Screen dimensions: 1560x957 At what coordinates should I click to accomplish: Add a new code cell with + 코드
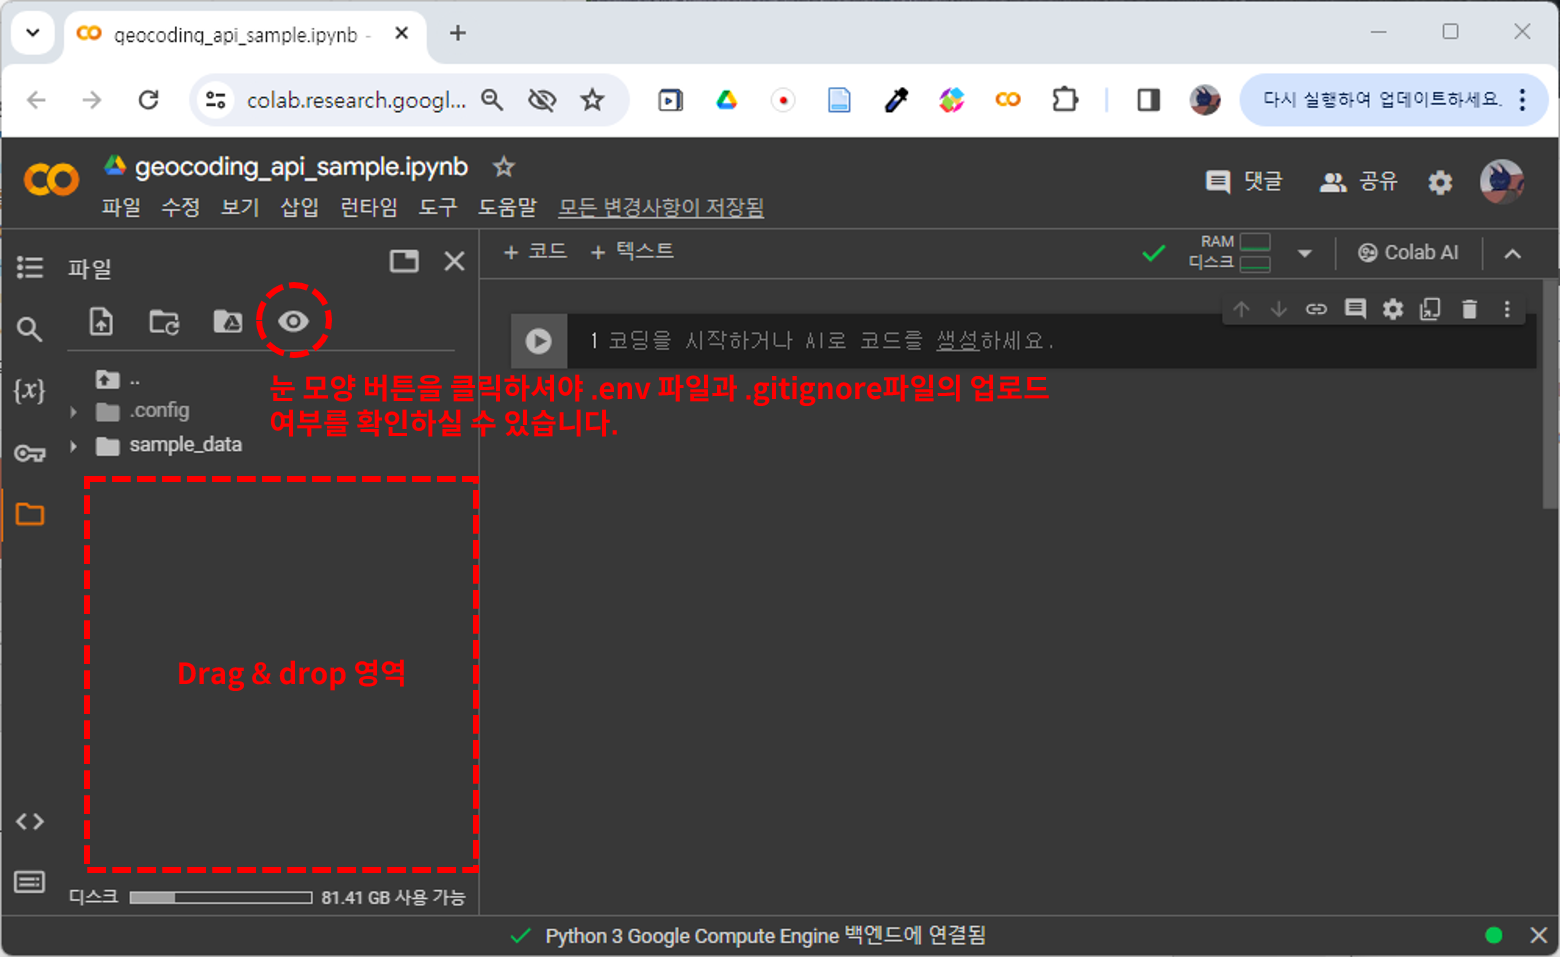click(x=535, y=251)
